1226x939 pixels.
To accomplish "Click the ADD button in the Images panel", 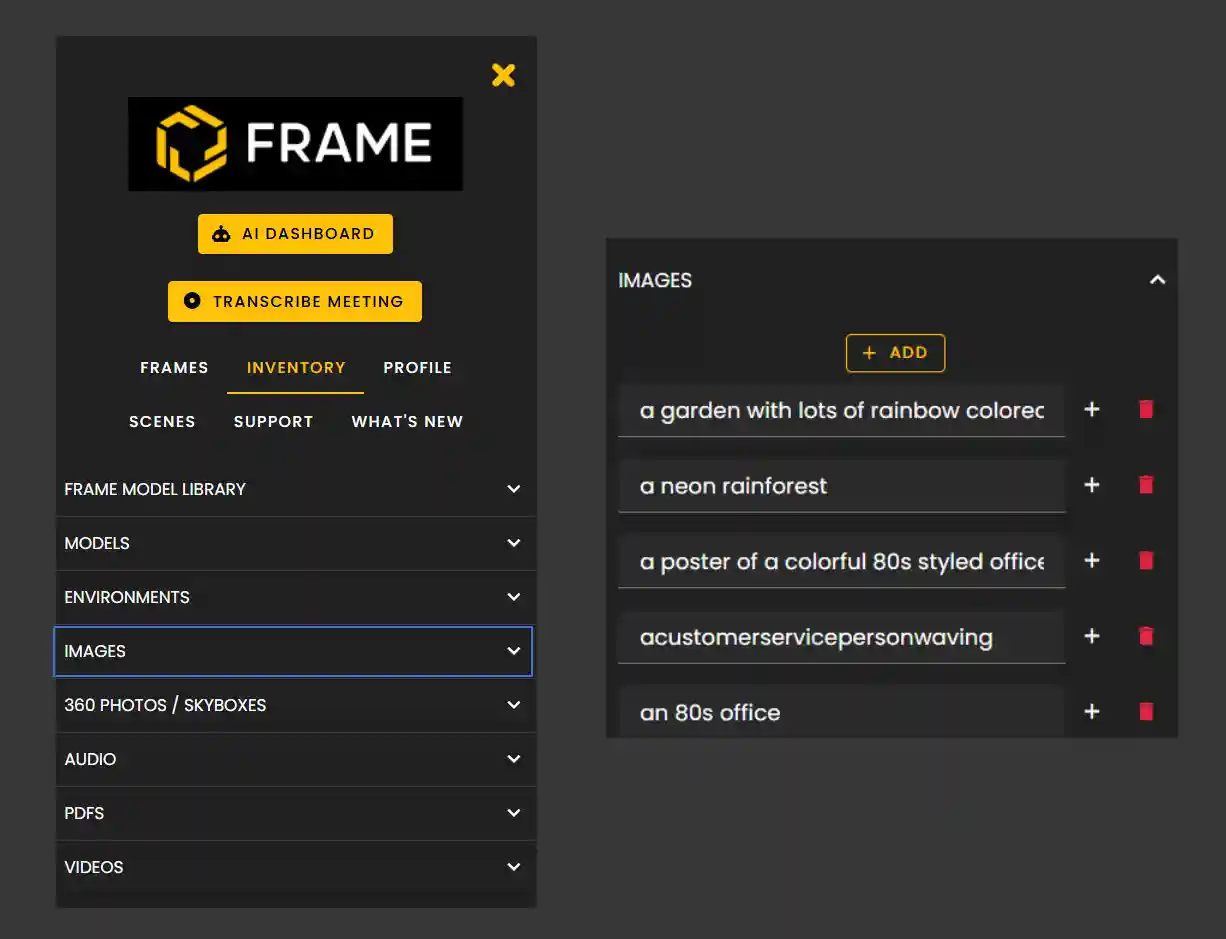I will click(x=895, y=353).
